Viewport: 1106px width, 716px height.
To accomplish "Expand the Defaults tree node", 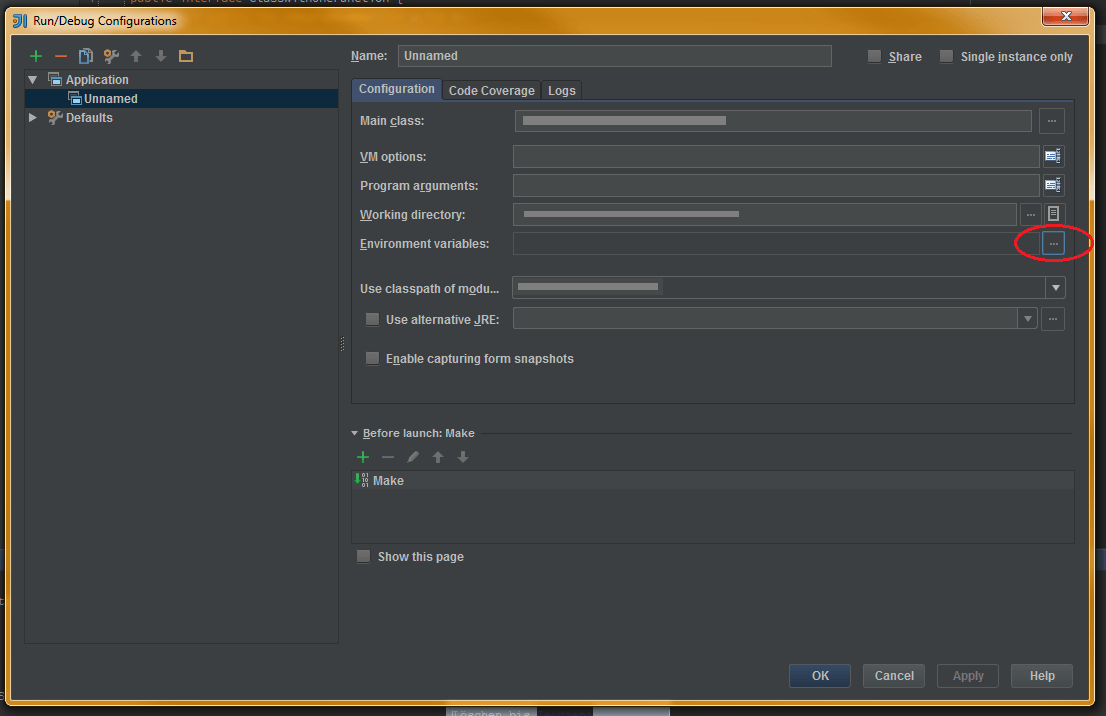I will [x=32, y=117].
